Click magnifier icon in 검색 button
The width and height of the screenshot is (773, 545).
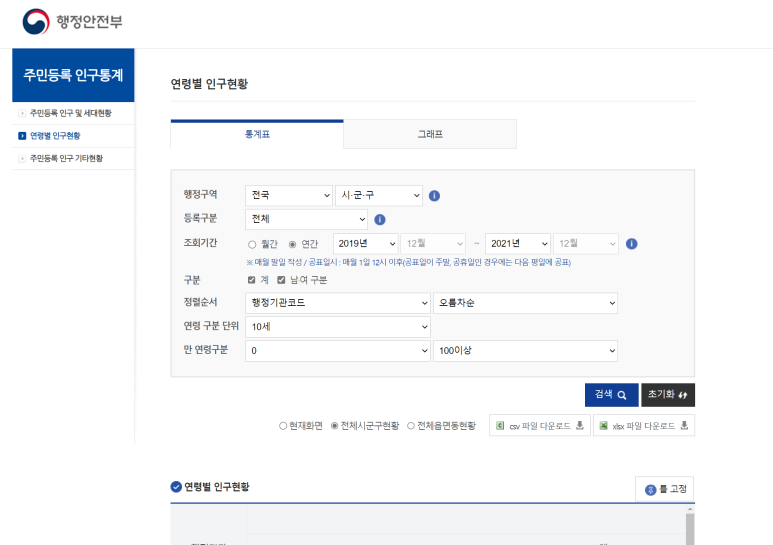(622, 395)
